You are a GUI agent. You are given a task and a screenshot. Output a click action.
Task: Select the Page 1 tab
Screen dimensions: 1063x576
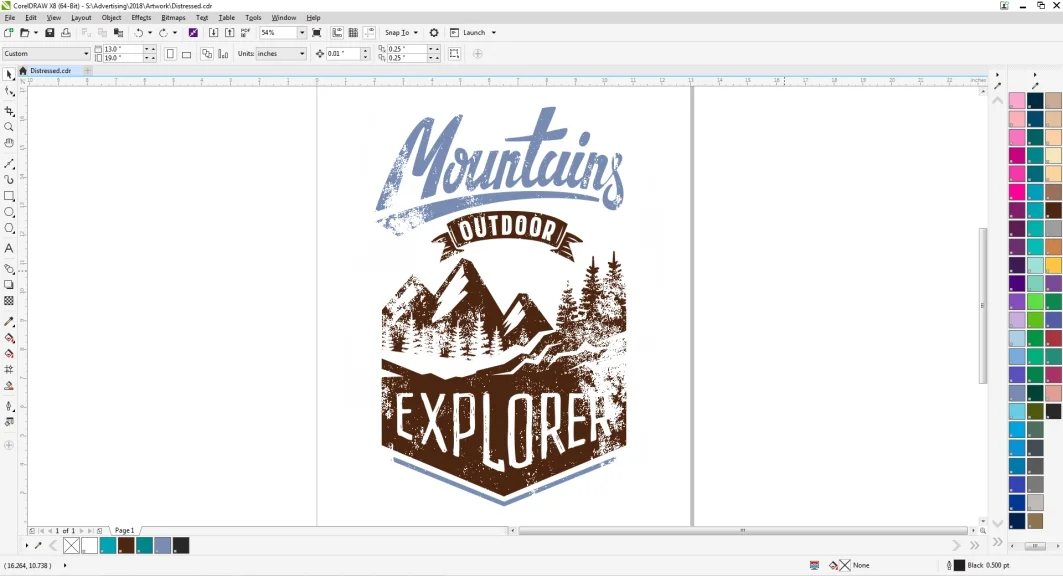point(124,531)
